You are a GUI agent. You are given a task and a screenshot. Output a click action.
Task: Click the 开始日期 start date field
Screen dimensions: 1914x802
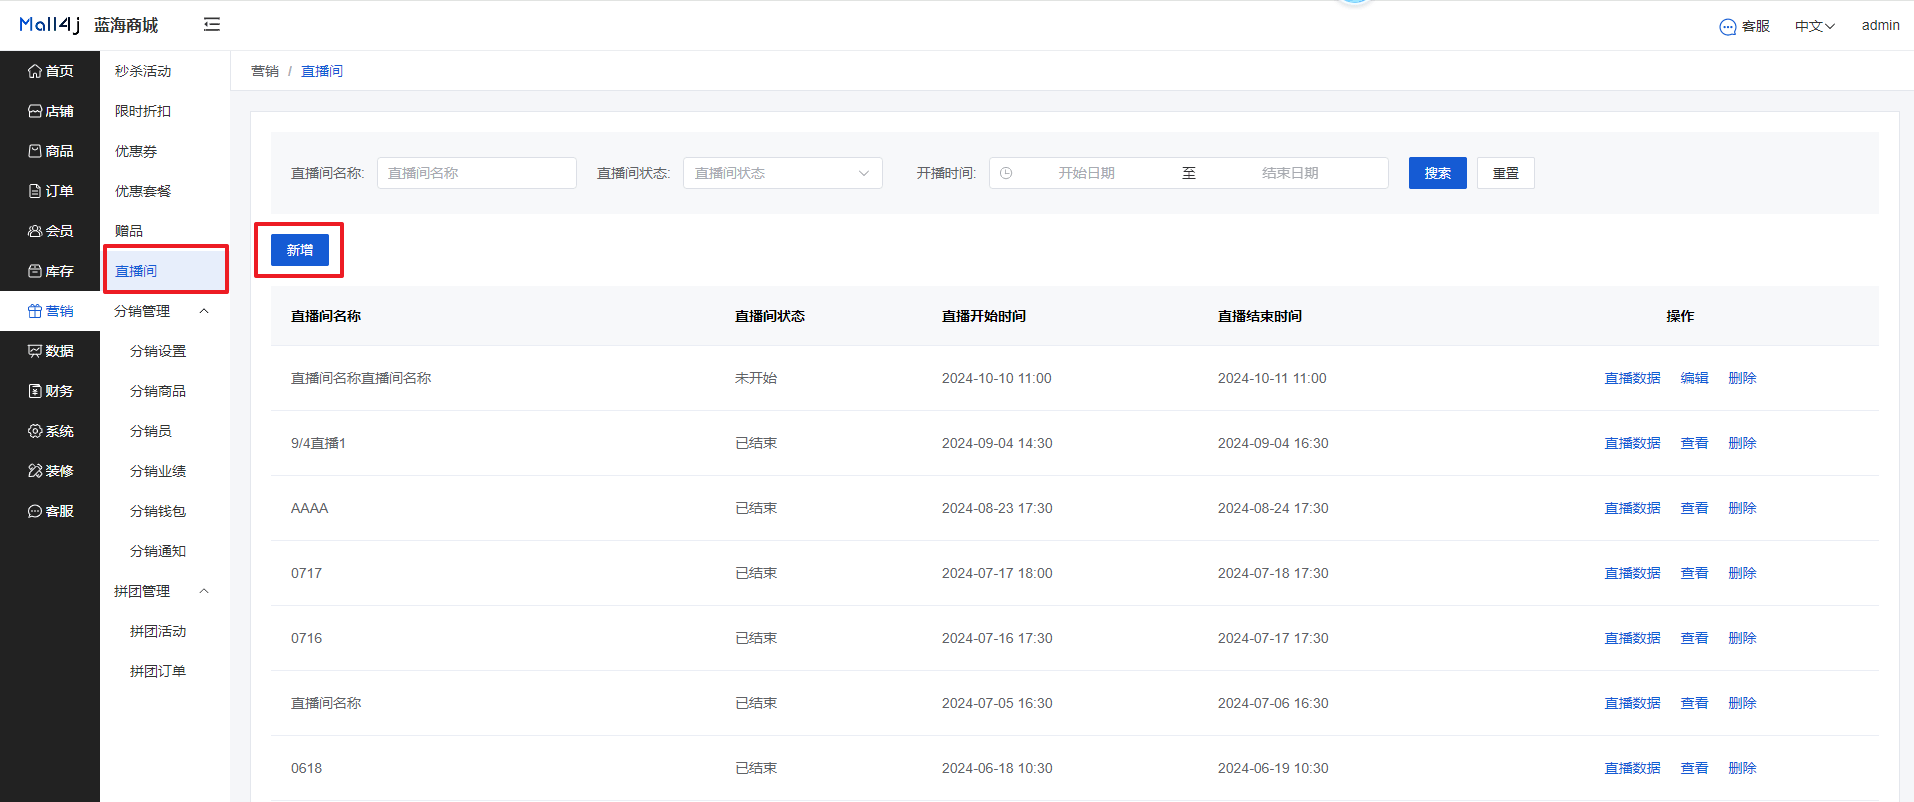(1086, 173)
